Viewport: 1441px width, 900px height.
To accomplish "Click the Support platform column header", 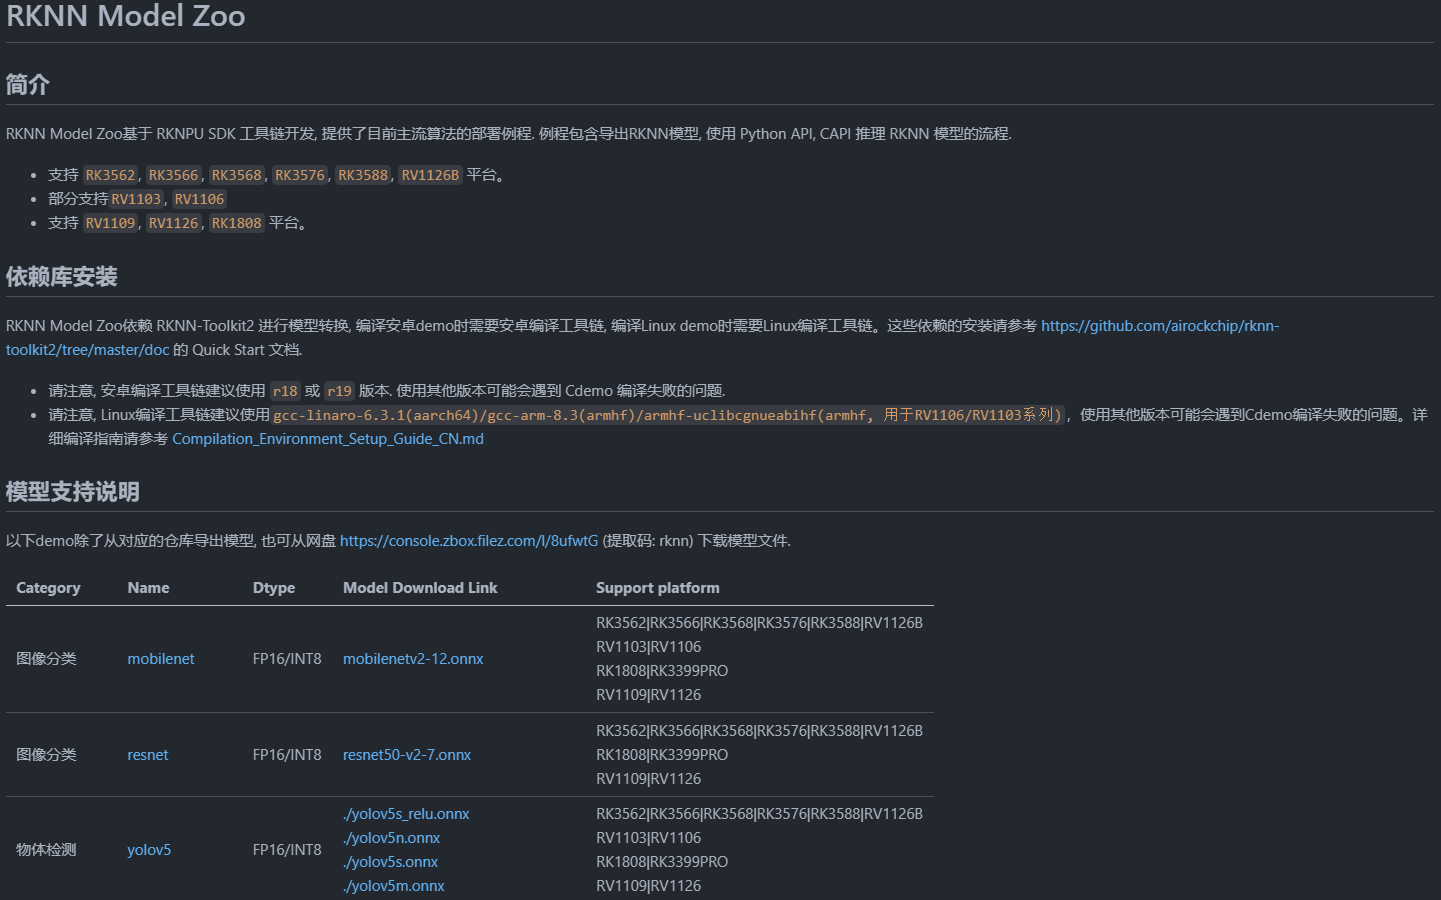I will 658,588.
